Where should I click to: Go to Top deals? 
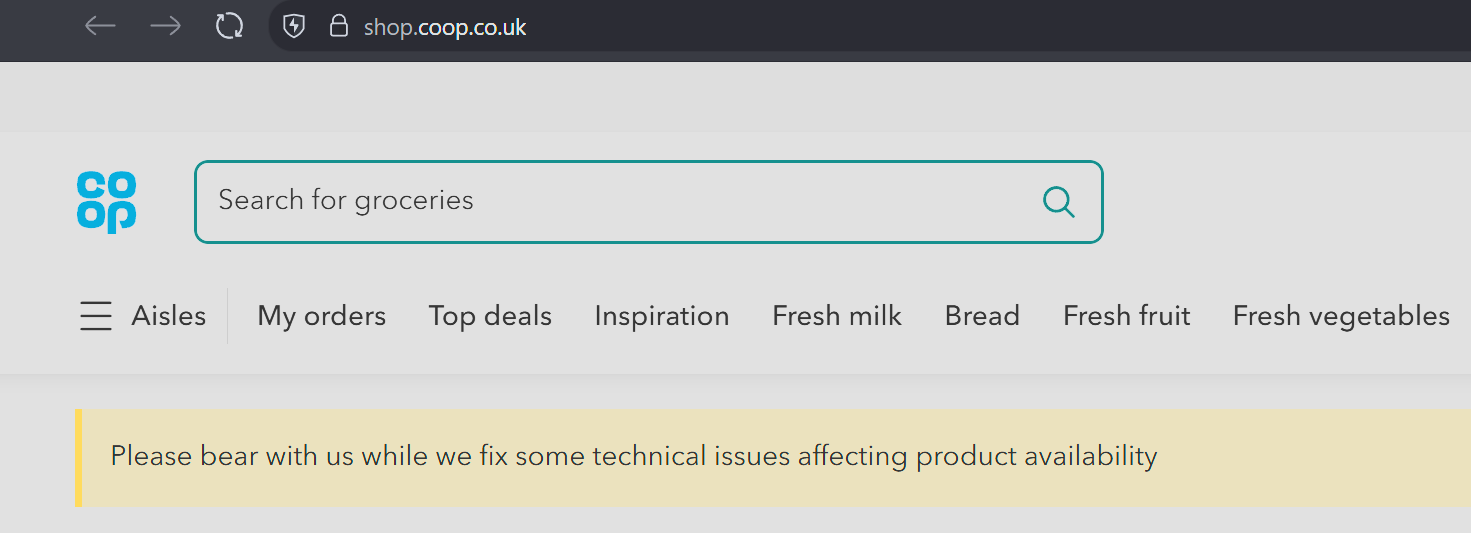490,316
